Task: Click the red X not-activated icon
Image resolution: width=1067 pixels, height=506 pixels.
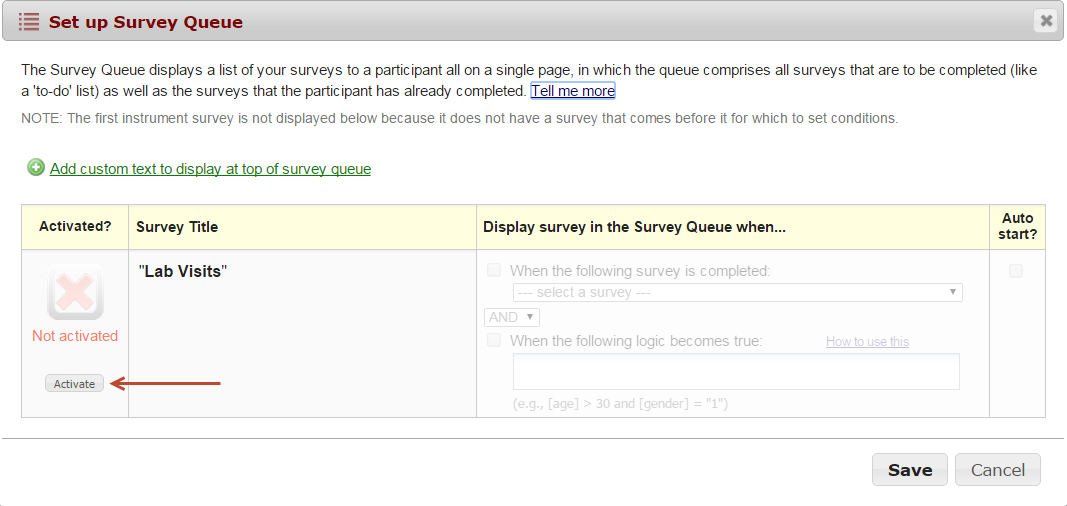Action: click(x=75, y=292)
